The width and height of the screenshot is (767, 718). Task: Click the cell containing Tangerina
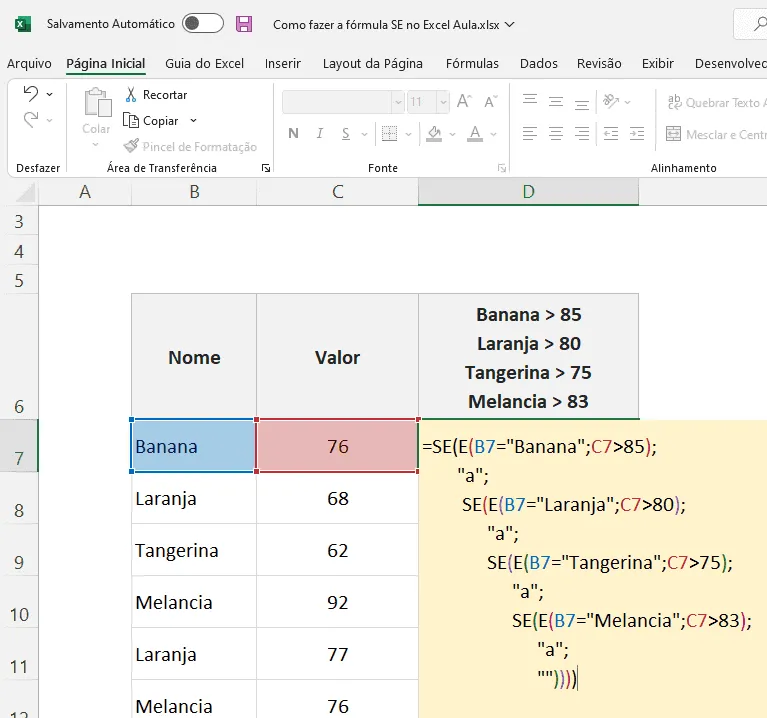(x=194, y=550)
